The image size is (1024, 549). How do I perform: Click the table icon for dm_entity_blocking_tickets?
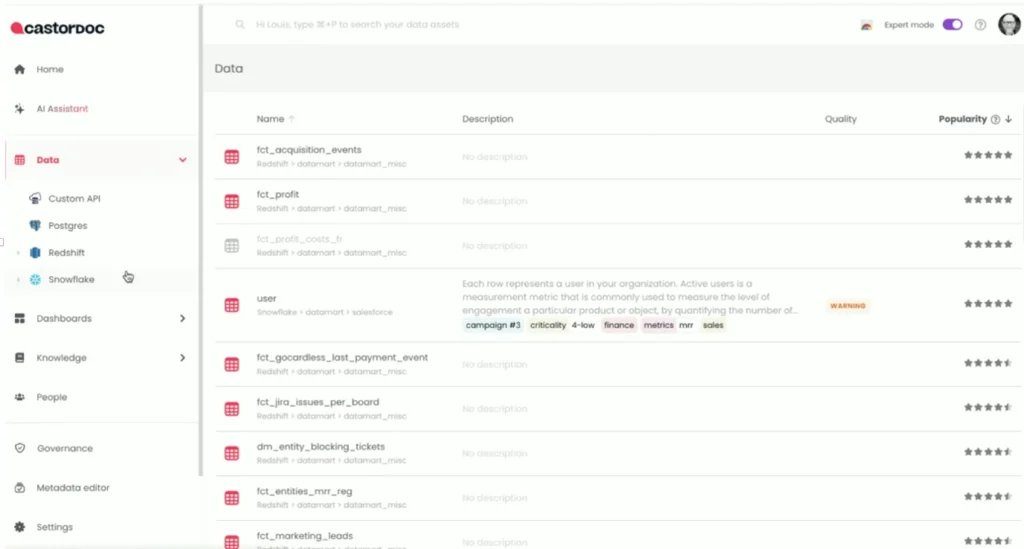pos(232,453)
